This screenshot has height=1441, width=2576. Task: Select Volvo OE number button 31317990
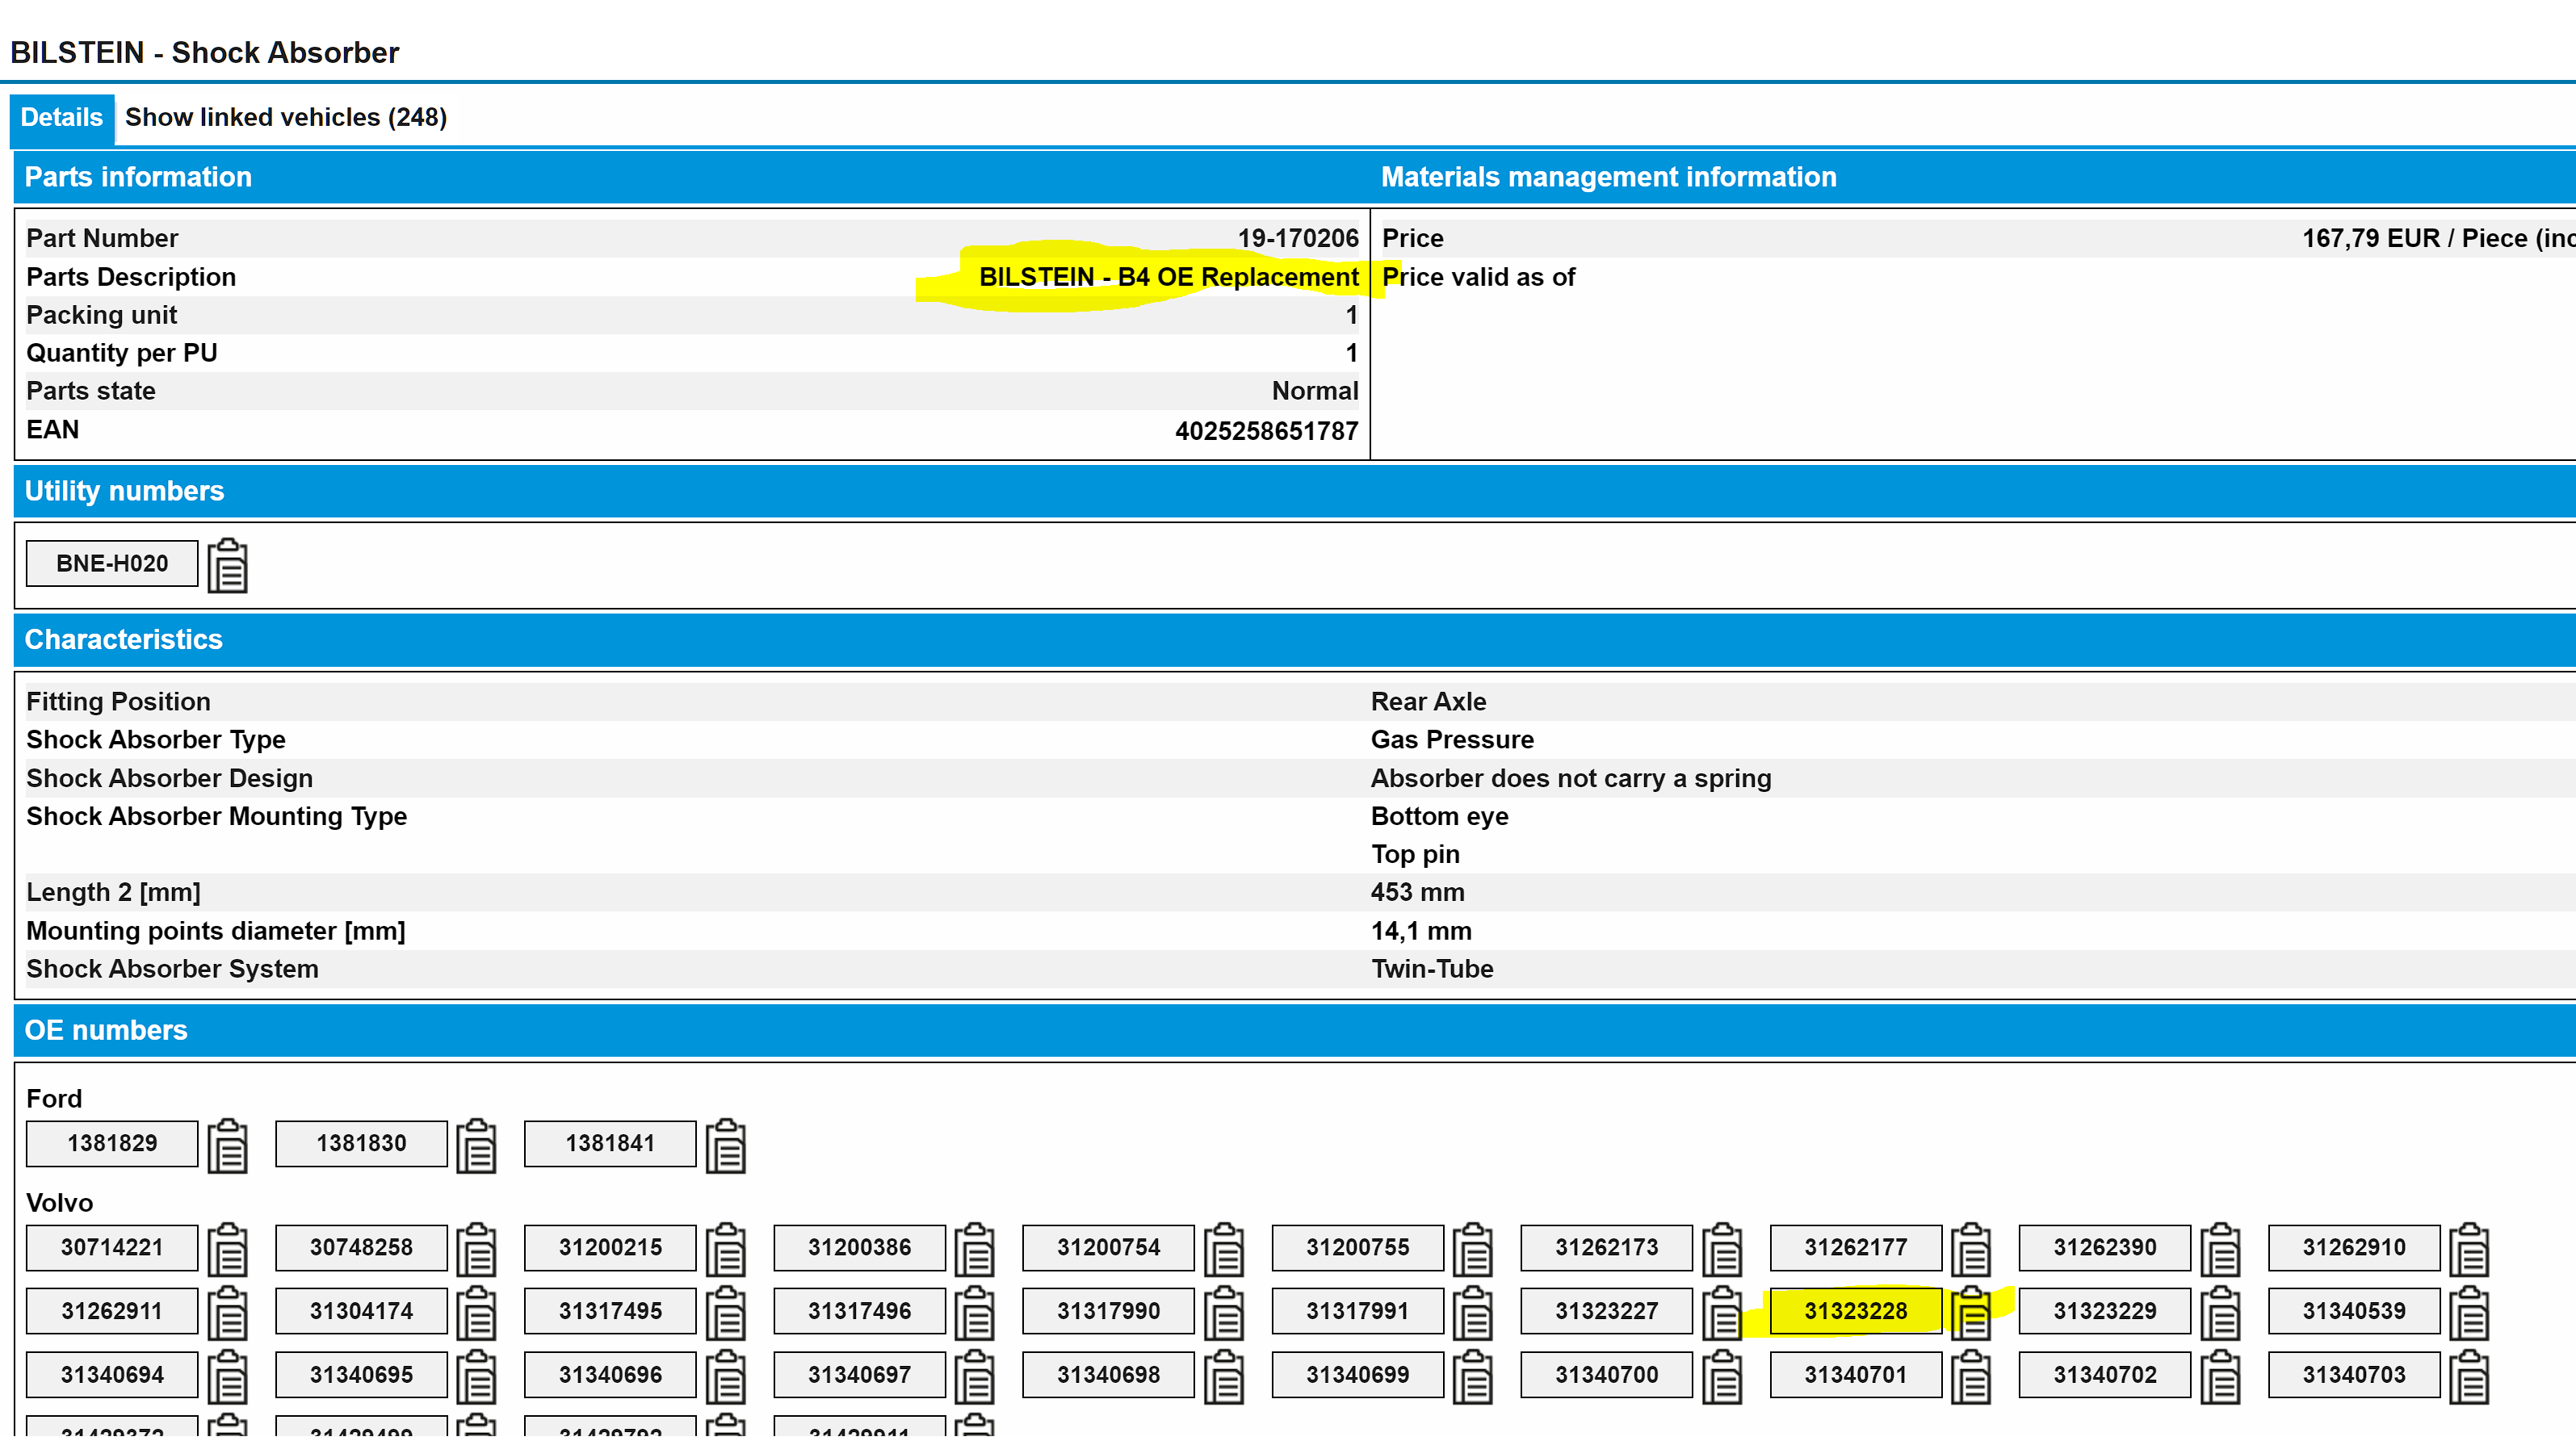1108,1312
